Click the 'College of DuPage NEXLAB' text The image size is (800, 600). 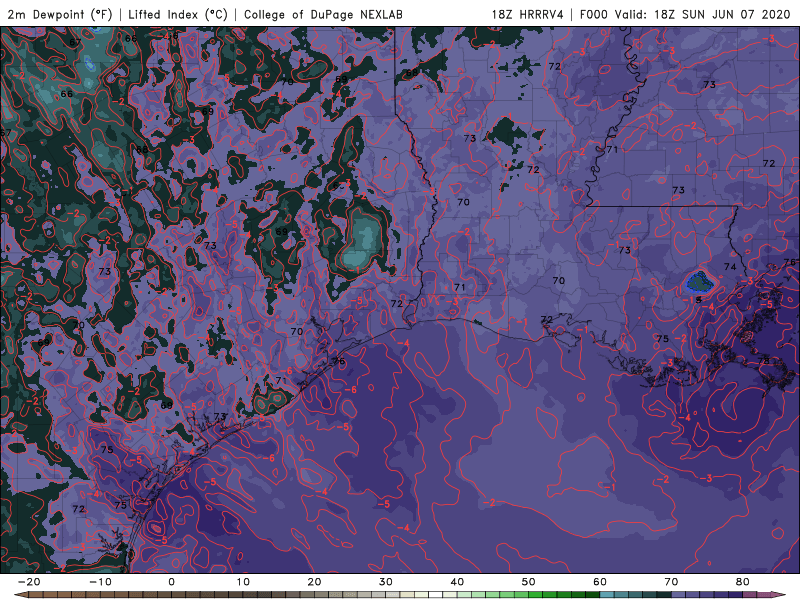[x=323, y=14]
